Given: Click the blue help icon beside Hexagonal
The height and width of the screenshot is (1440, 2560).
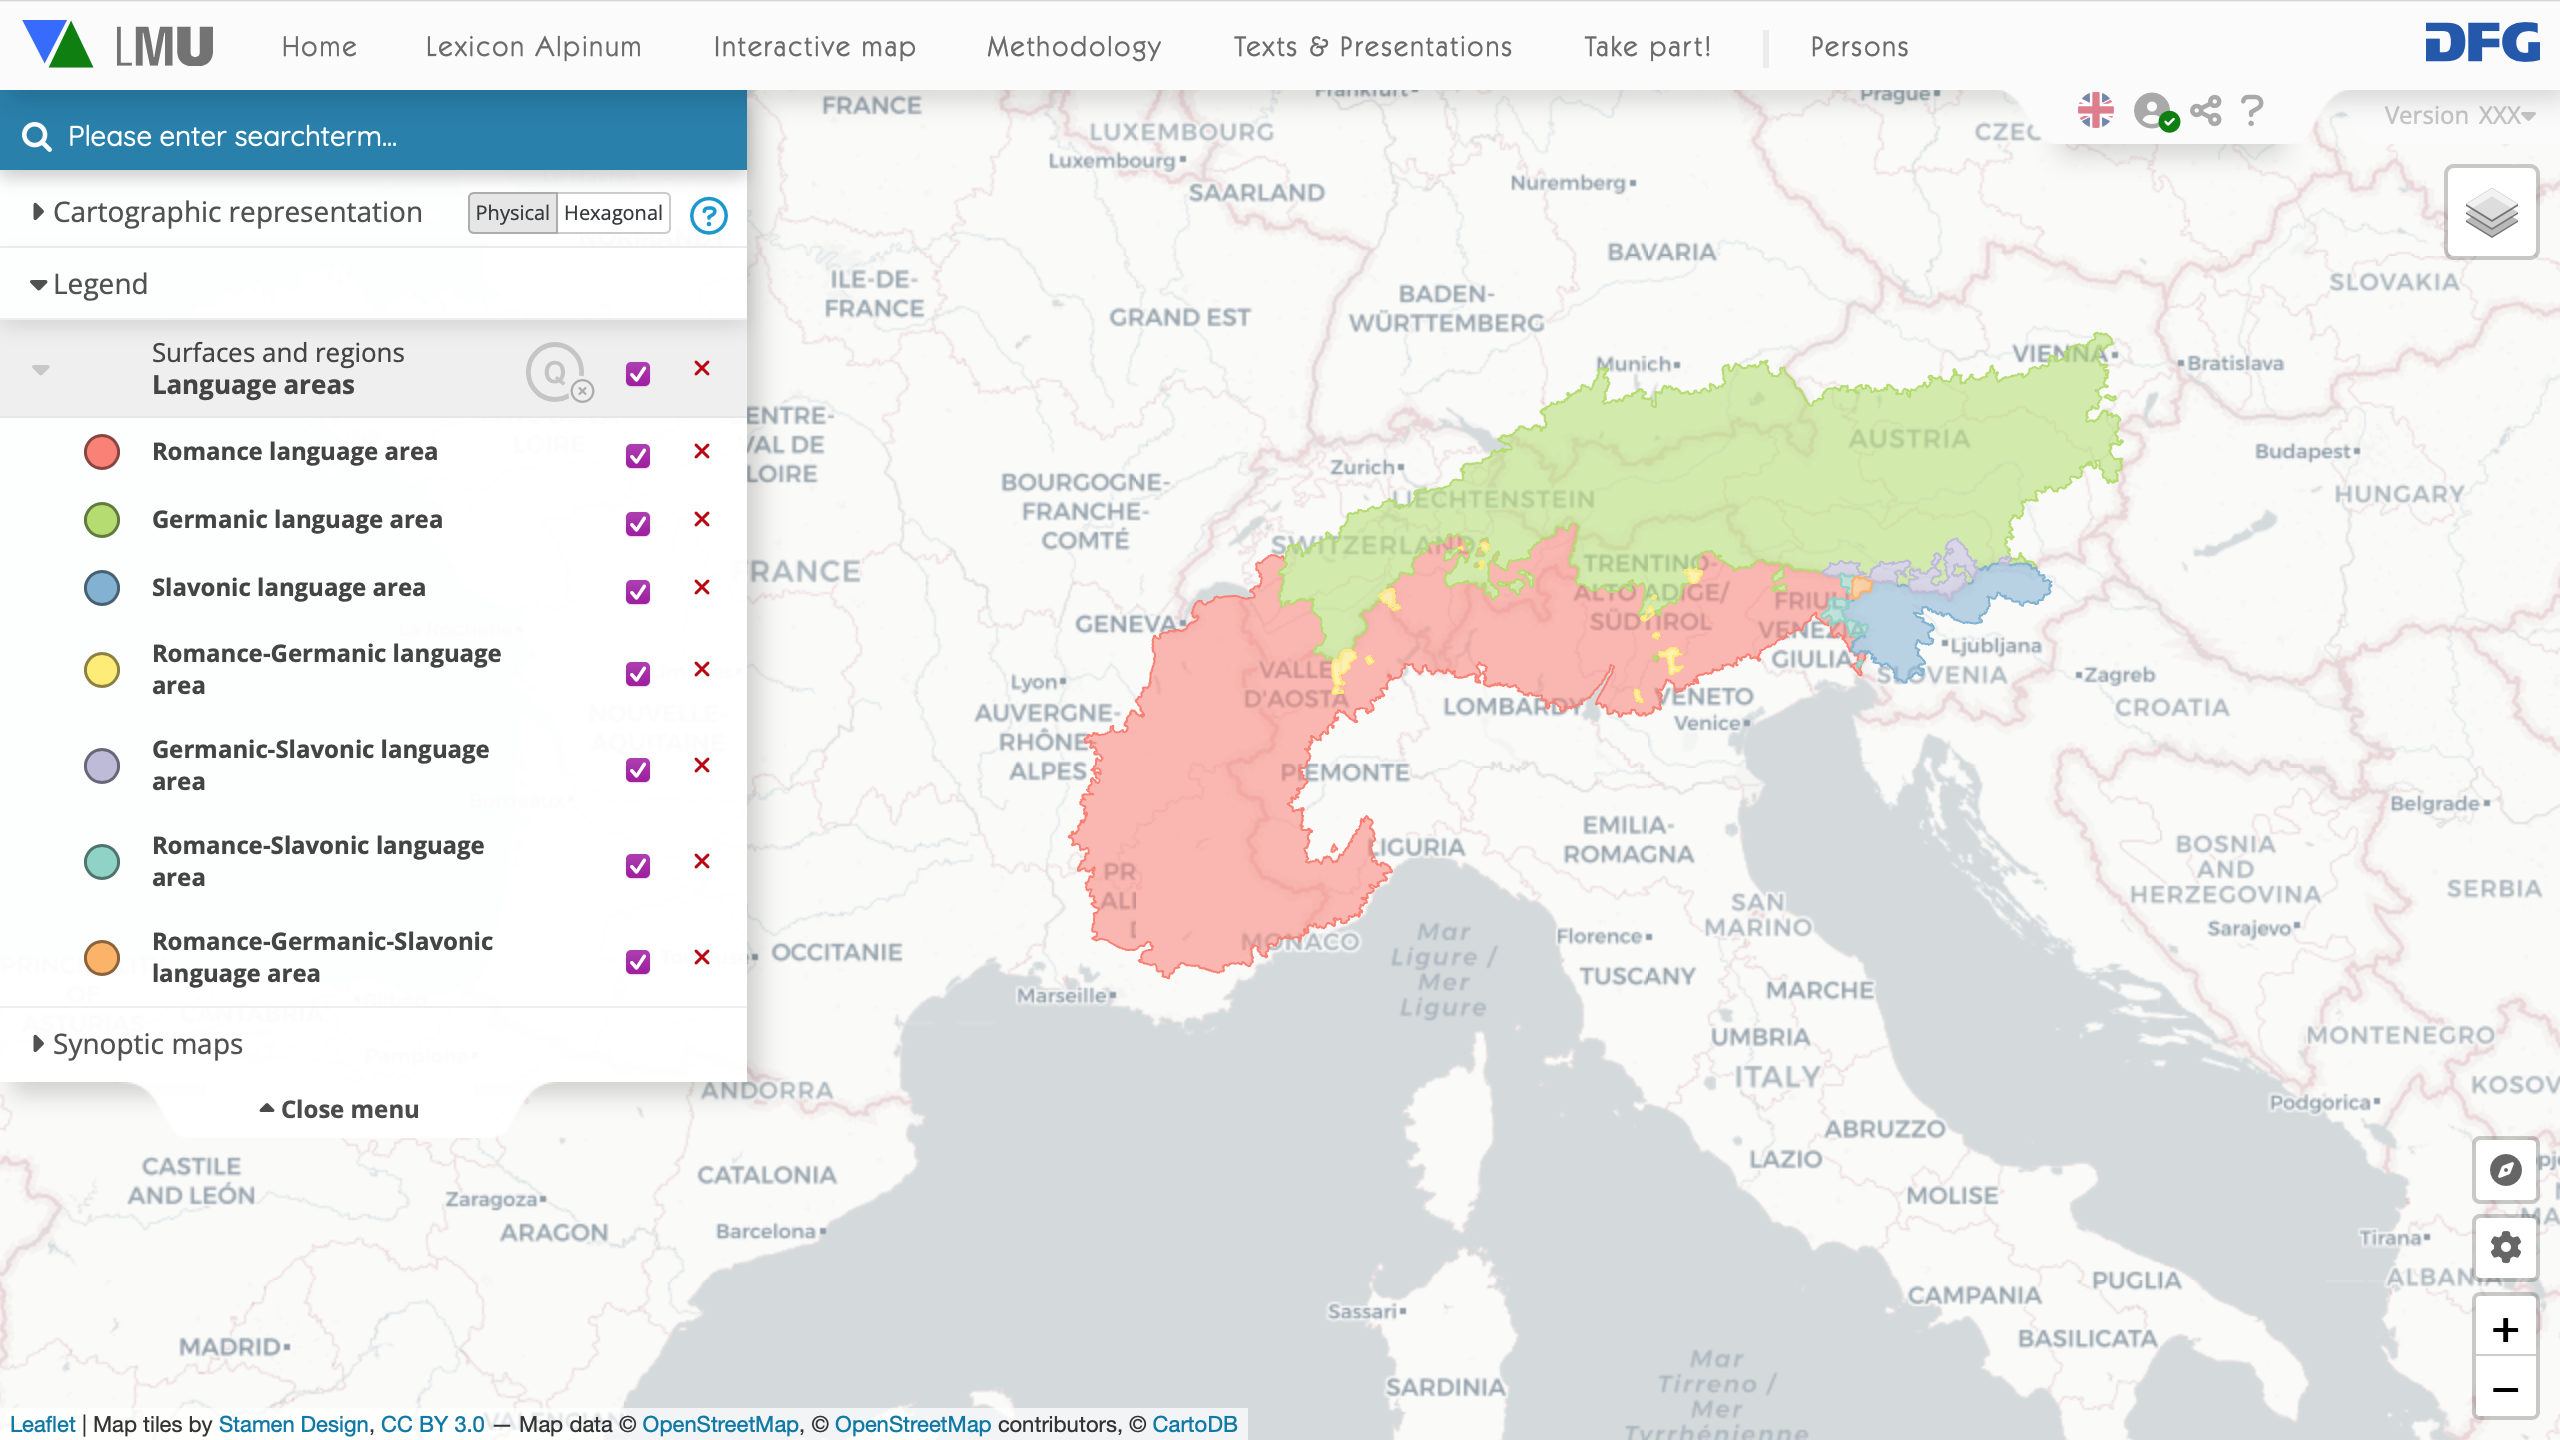Looking at the screenshot, I should click(x=708, y=215).
